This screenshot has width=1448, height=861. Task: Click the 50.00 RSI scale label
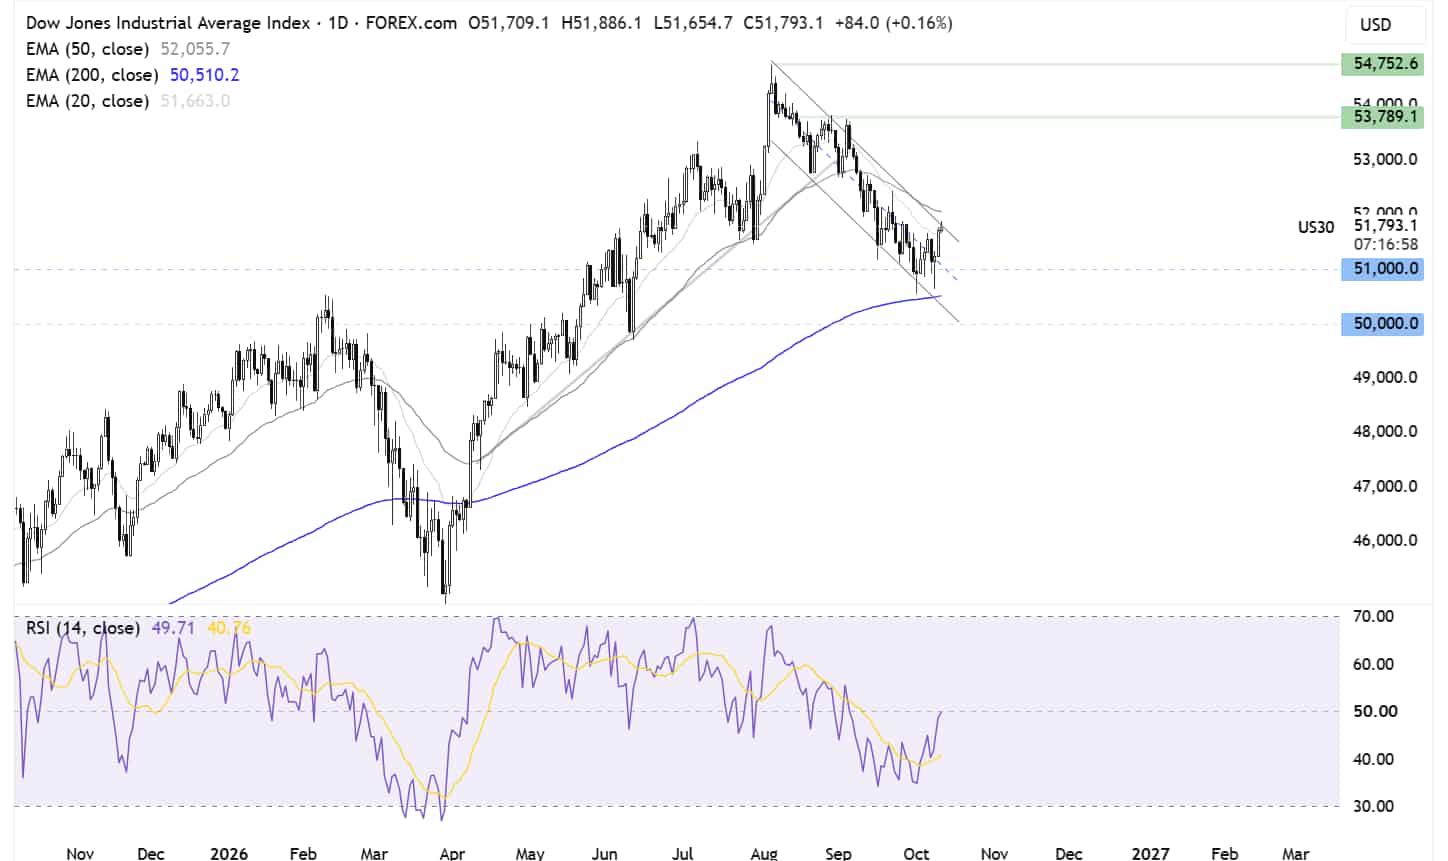coord(1374,711)
